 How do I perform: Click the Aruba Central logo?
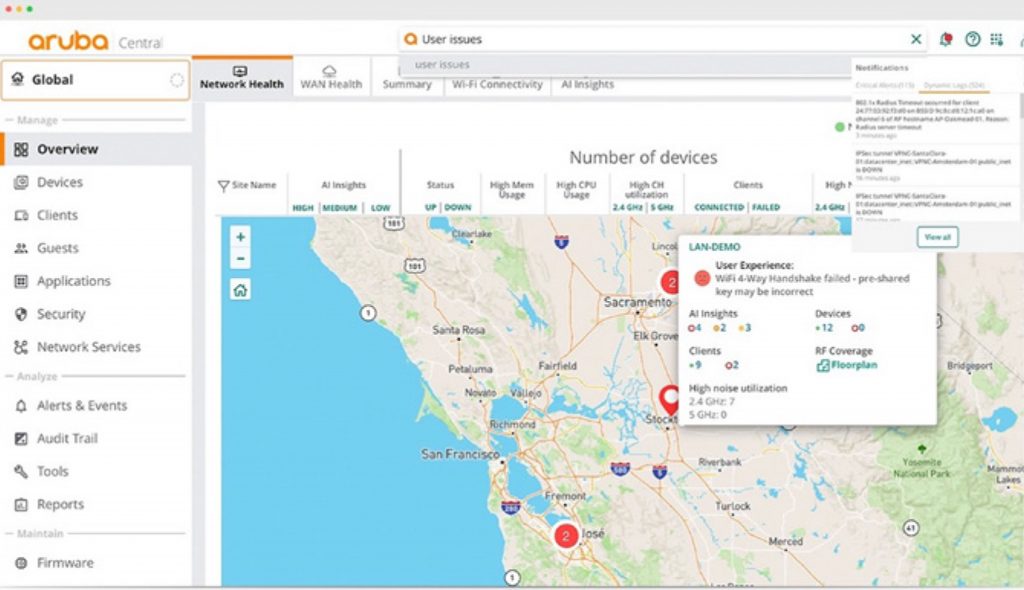click(95, 41)
